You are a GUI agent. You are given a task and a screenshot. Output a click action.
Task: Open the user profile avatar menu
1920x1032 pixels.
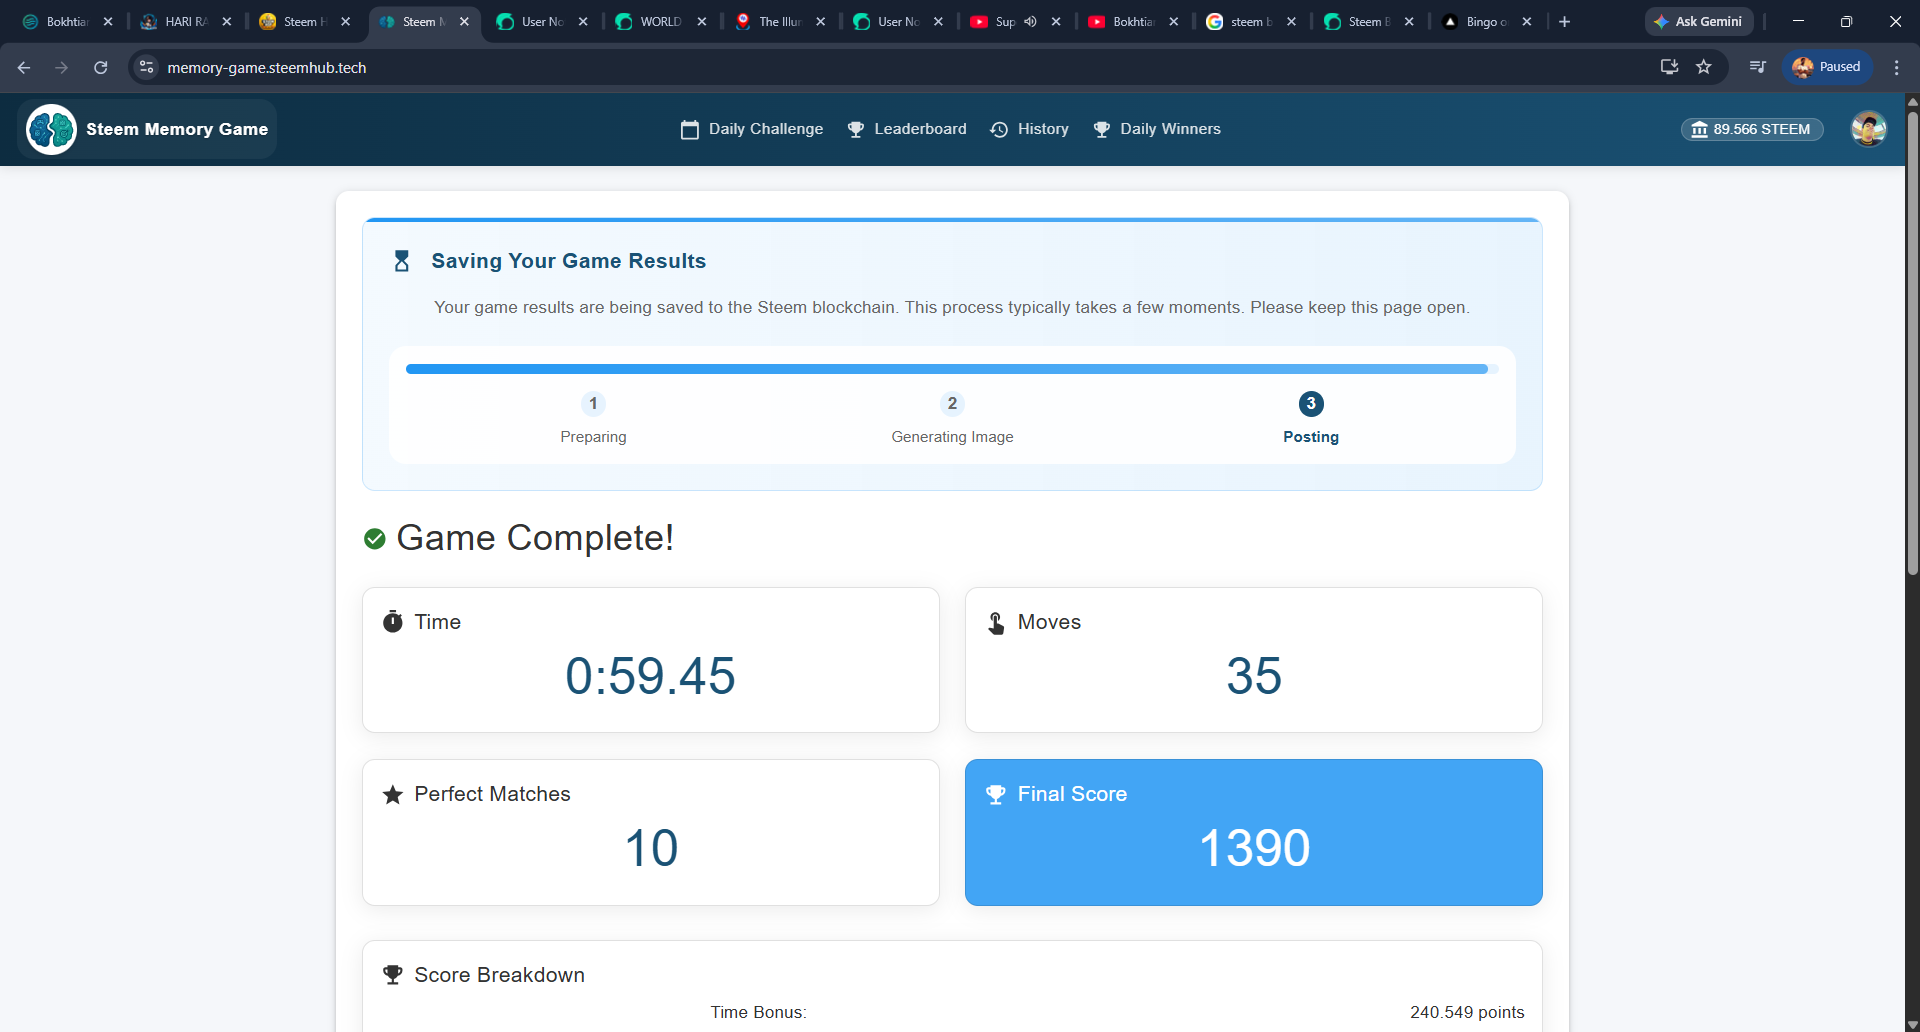point(1868,129)
